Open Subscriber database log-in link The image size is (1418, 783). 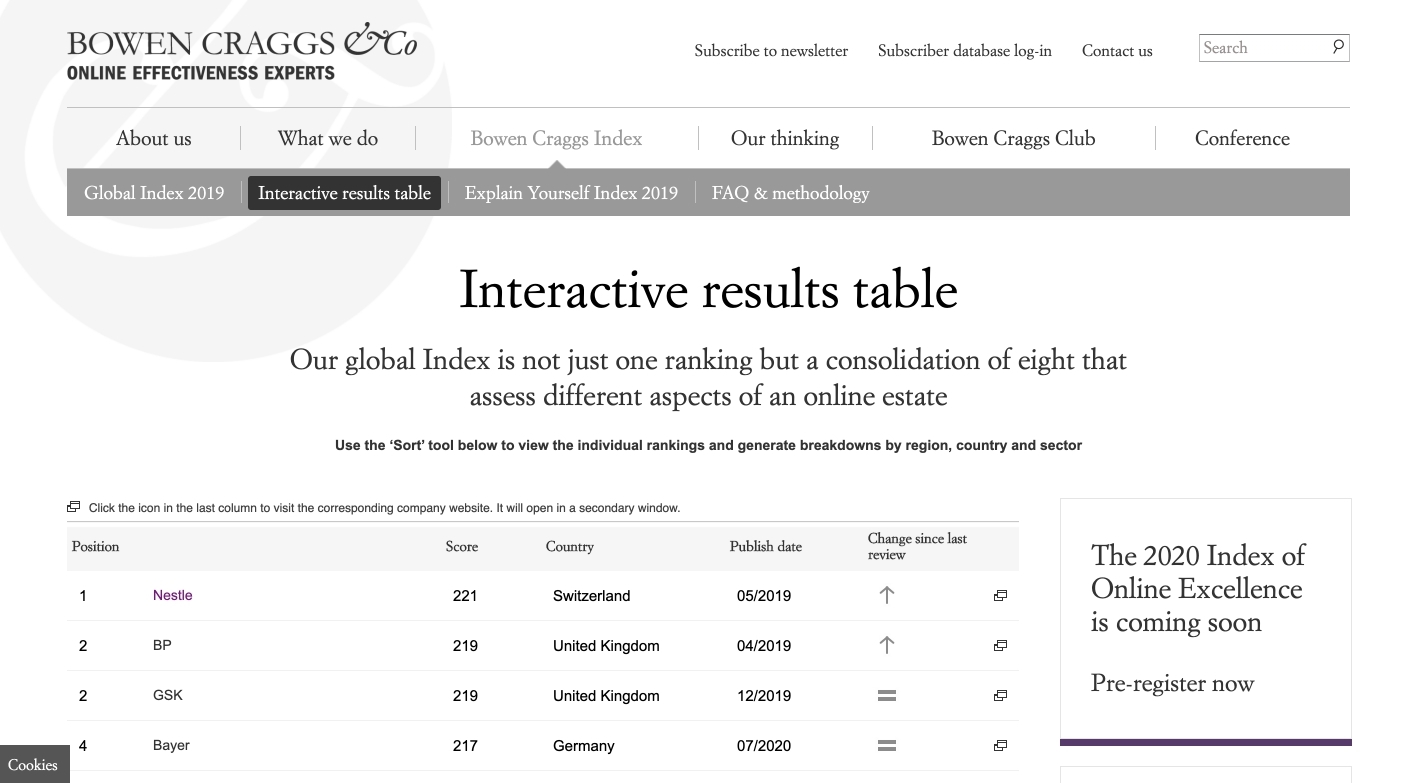click(965, 51)
